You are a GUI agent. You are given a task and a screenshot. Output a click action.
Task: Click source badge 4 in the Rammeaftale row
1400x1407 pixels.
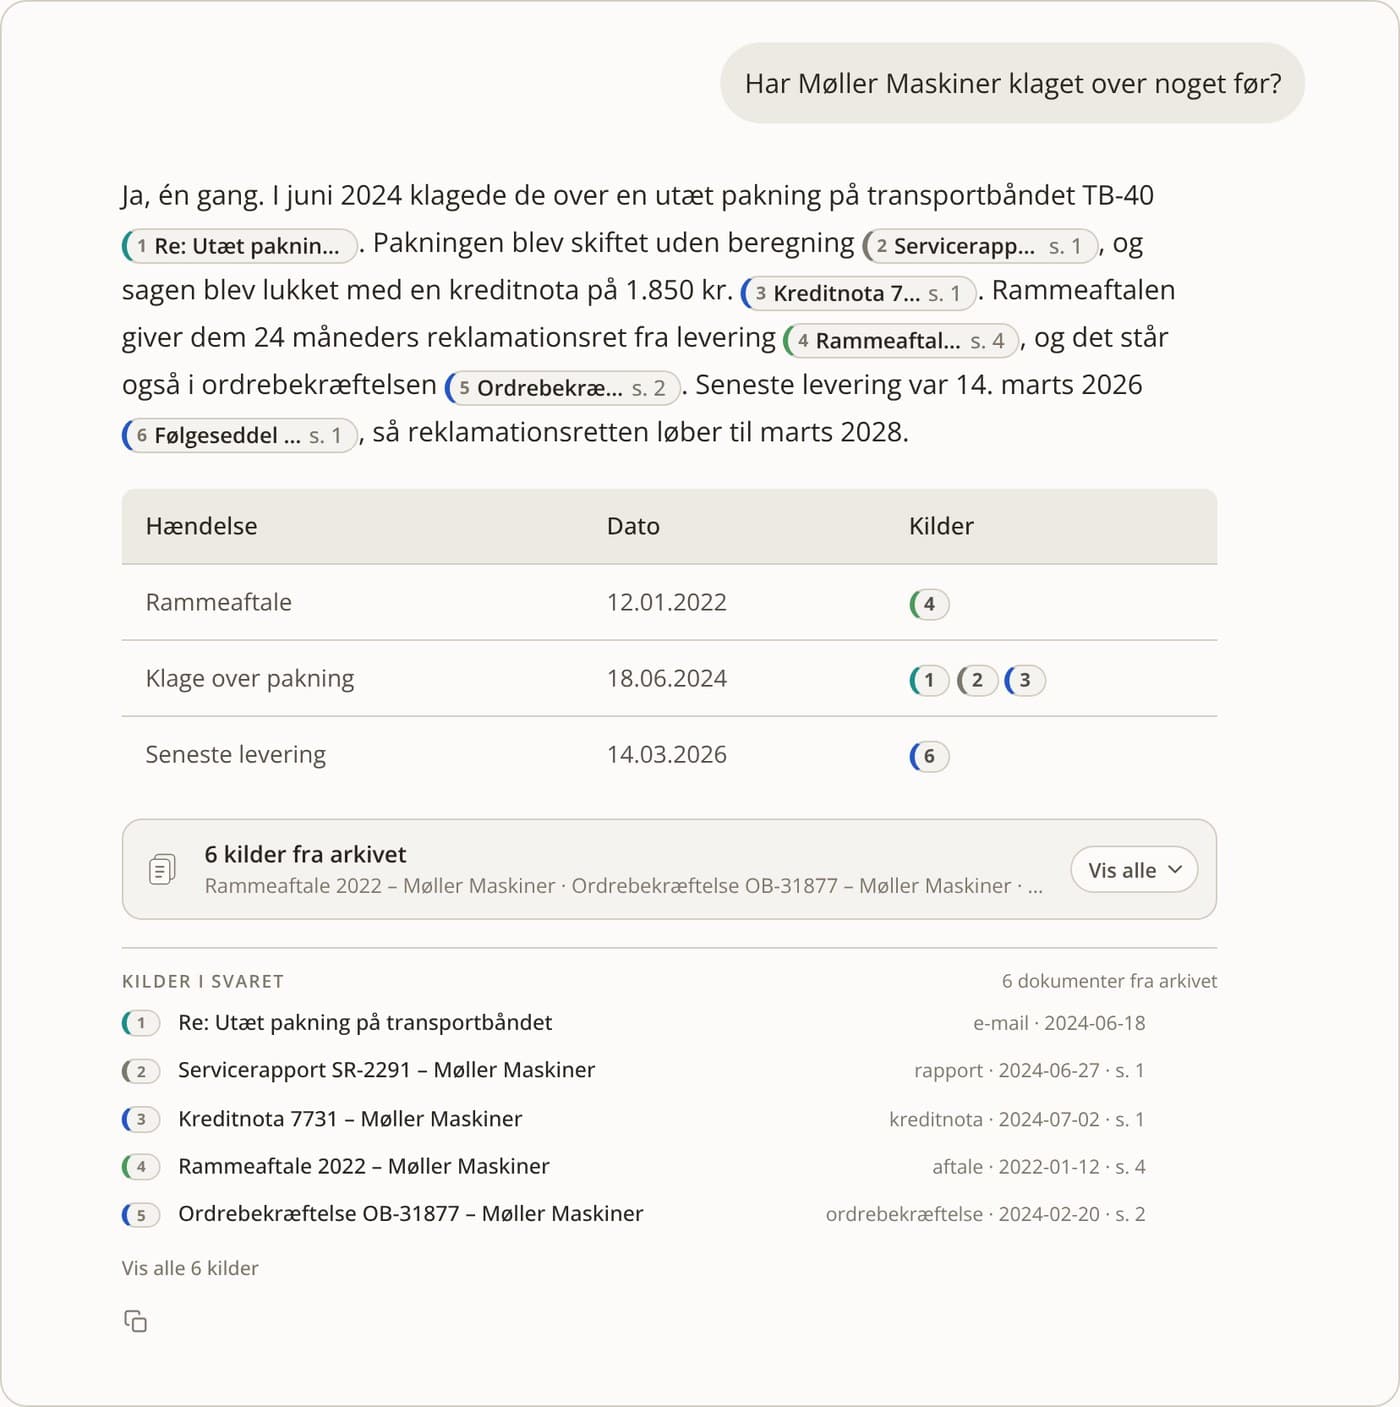pyautogui.click(x=929, y=604)
